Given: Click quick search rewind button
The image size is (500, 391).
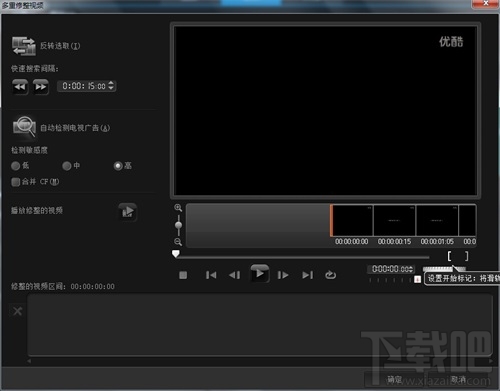Looking at the screenshot, I should (20, 87).
